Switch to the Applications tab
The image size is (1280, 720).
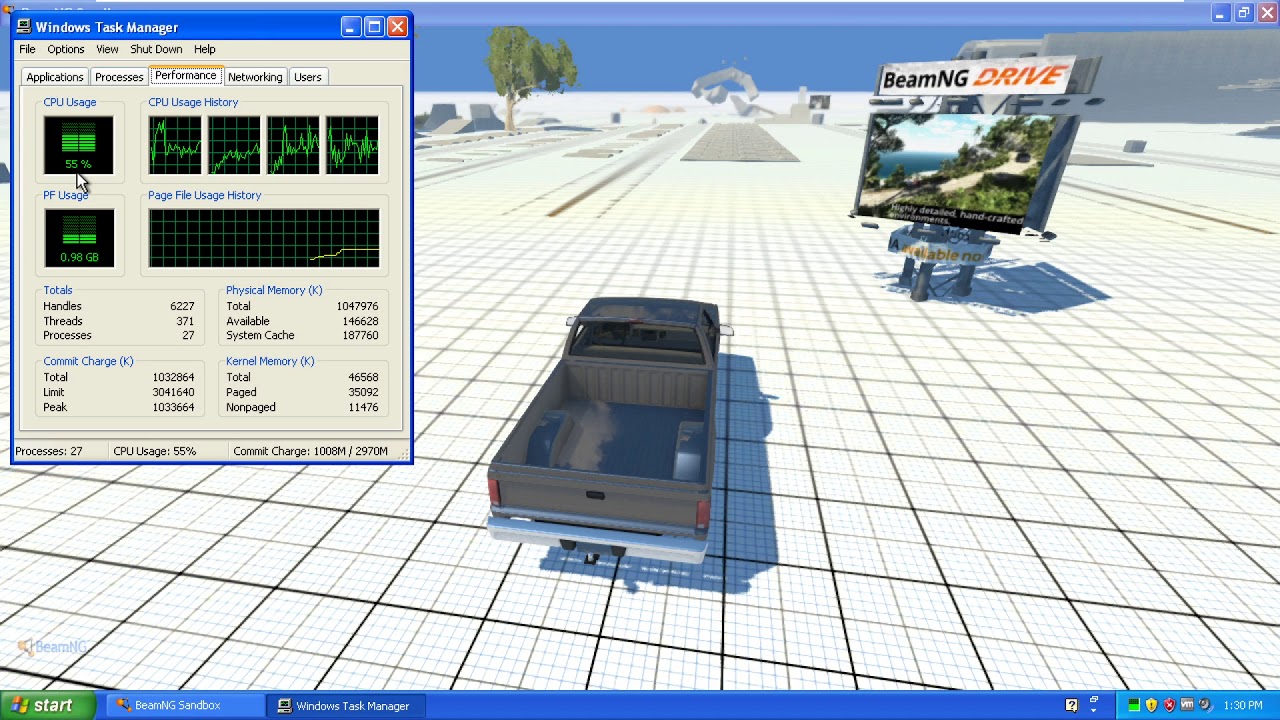point(55,77)
